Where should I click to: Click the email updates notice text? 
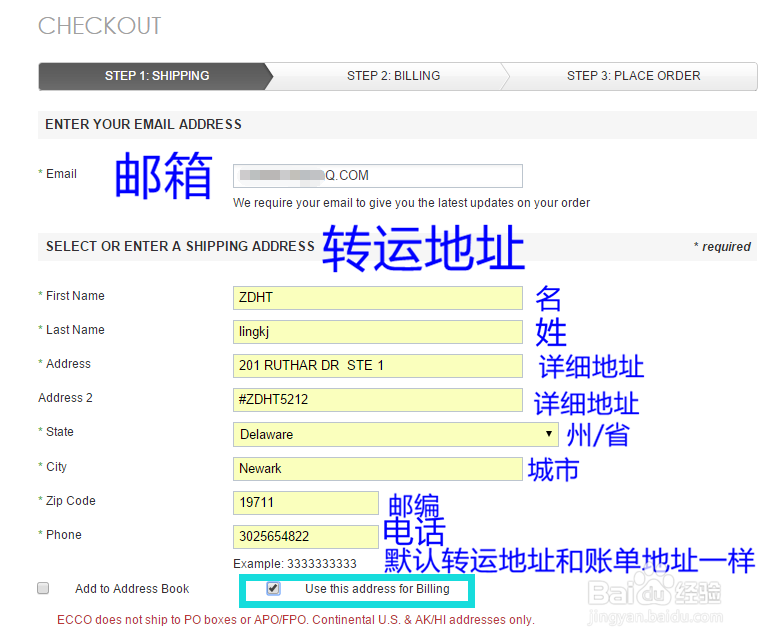(x=411, y=202)
